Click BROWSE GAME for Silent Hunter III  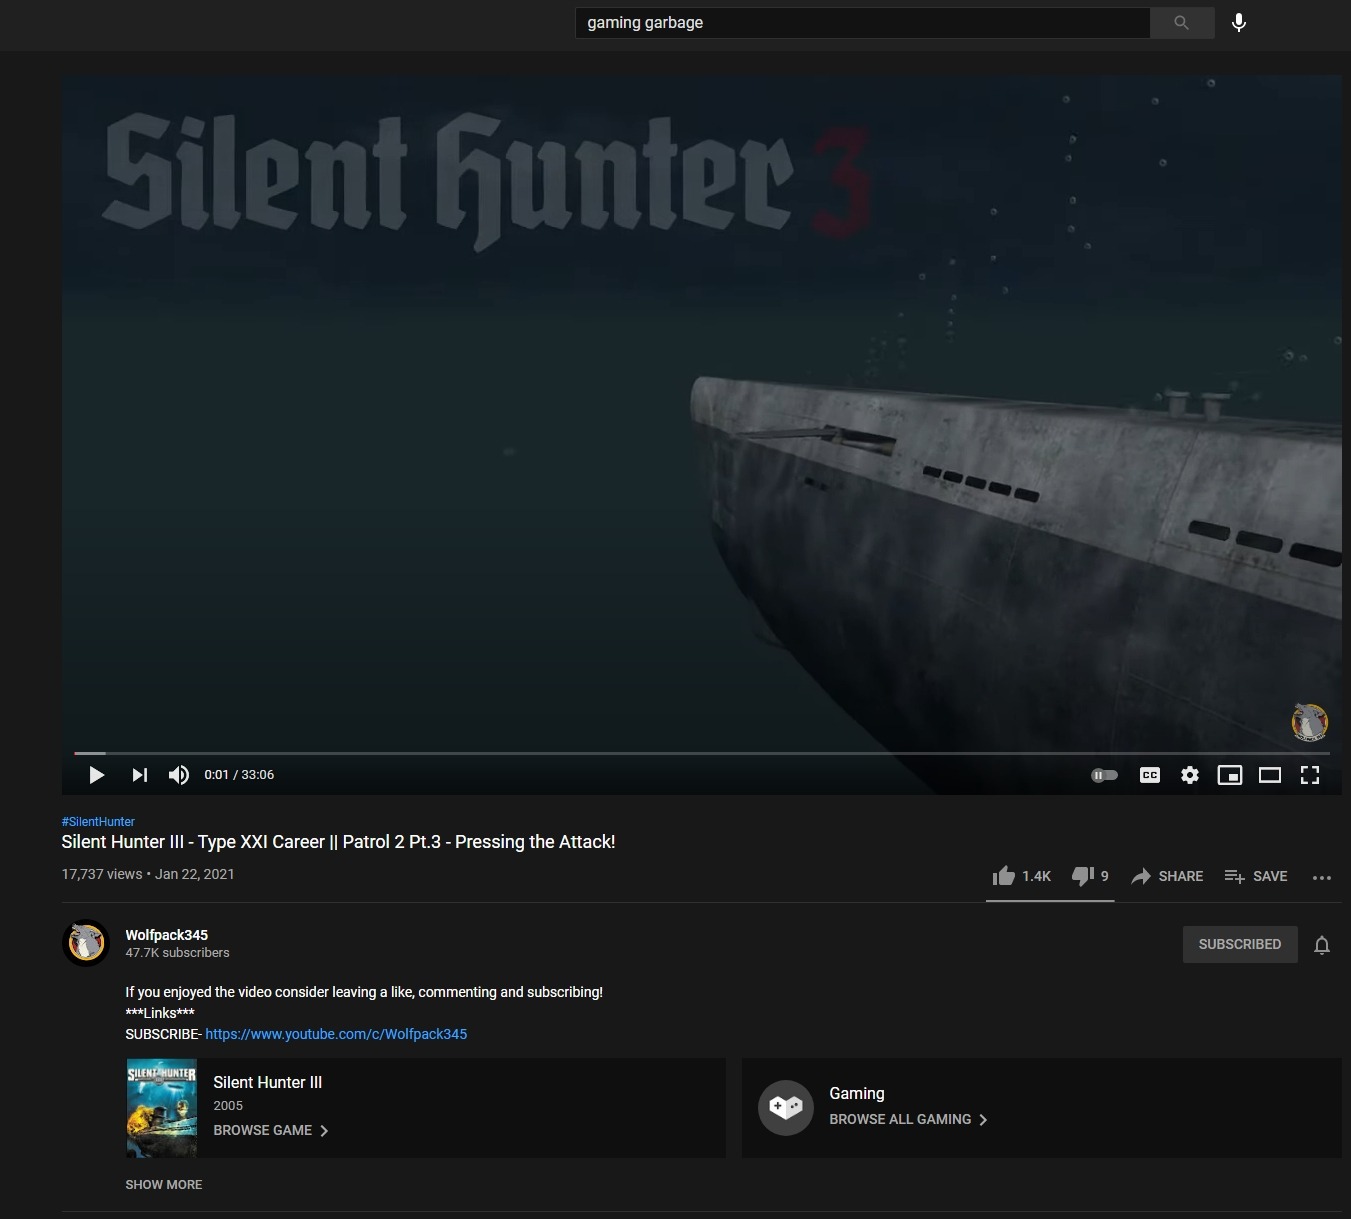(271, 1130)
